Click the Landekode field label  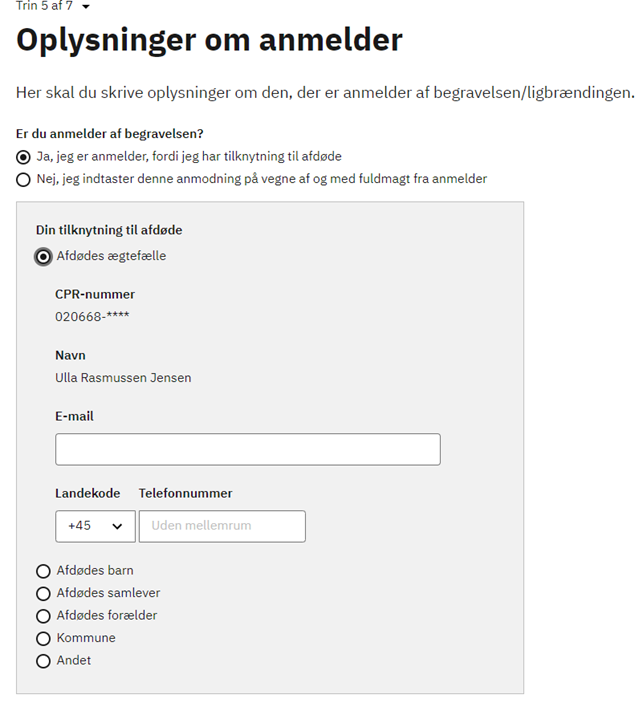pyautogui.click(x=88, y=493)
